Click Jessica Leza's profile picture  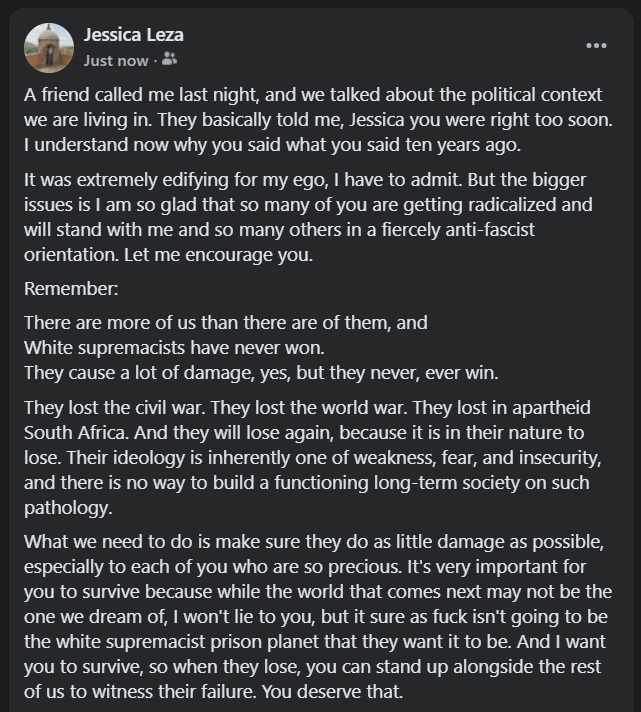49,47
